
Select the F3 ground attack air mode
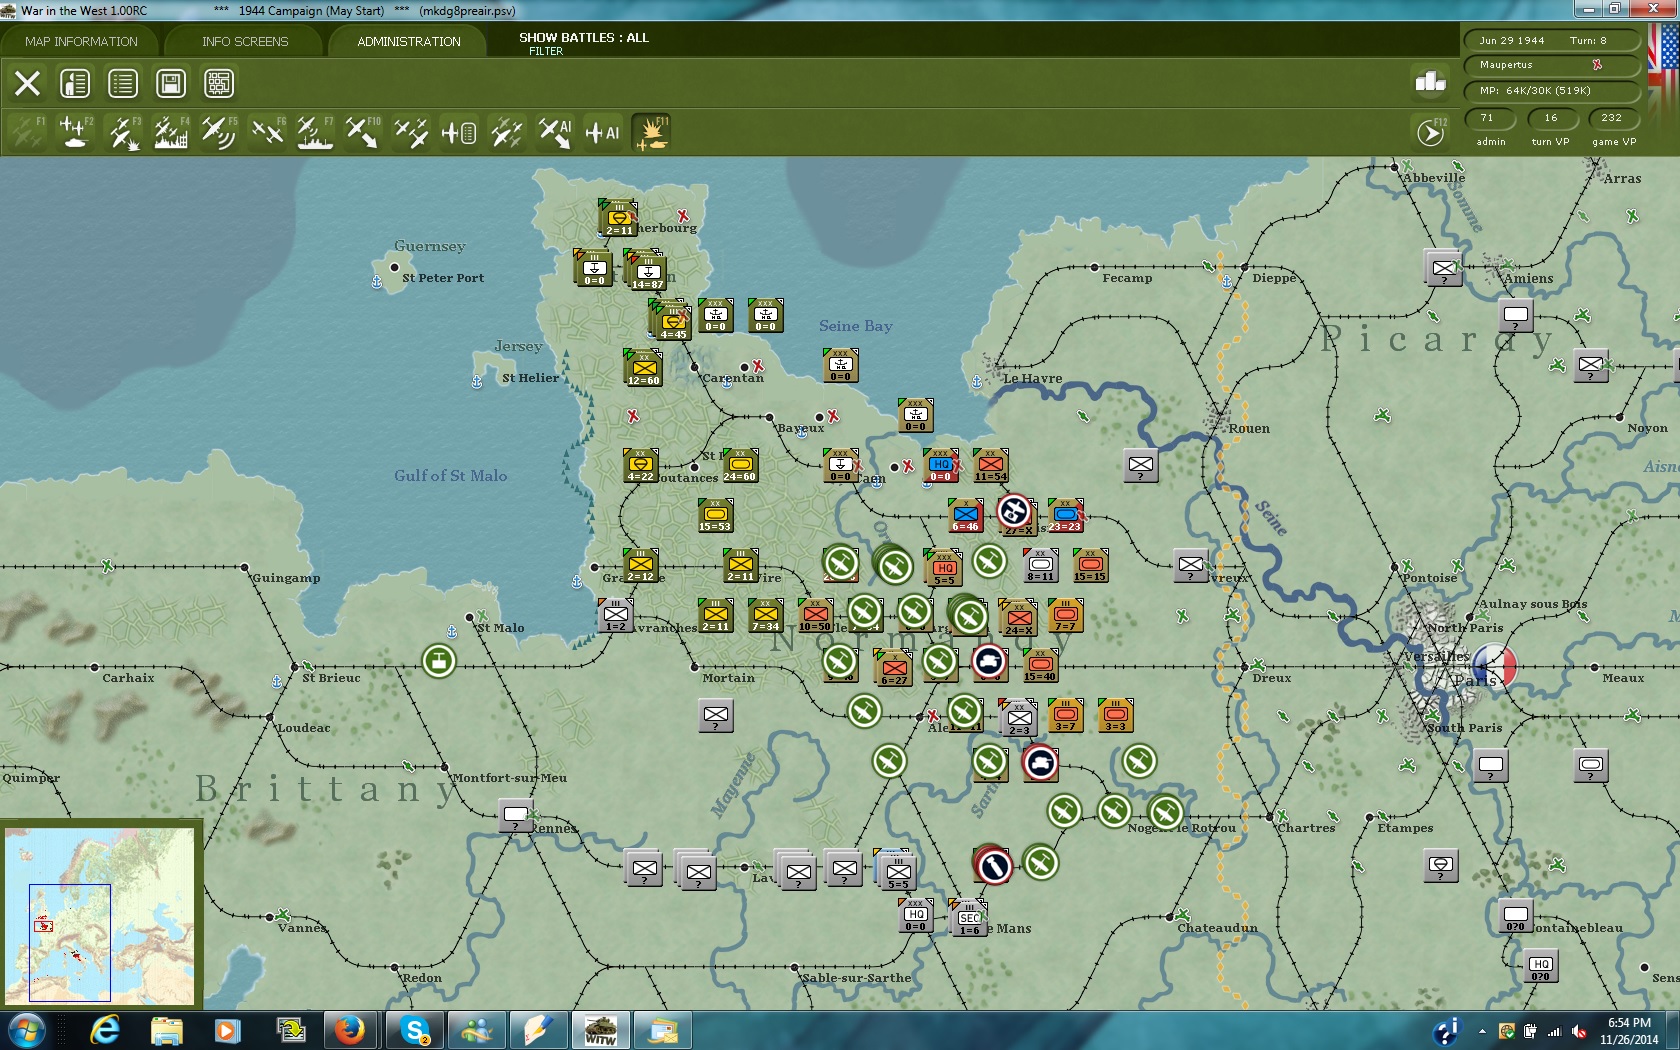pyautogui.click(x=123, y=132)
